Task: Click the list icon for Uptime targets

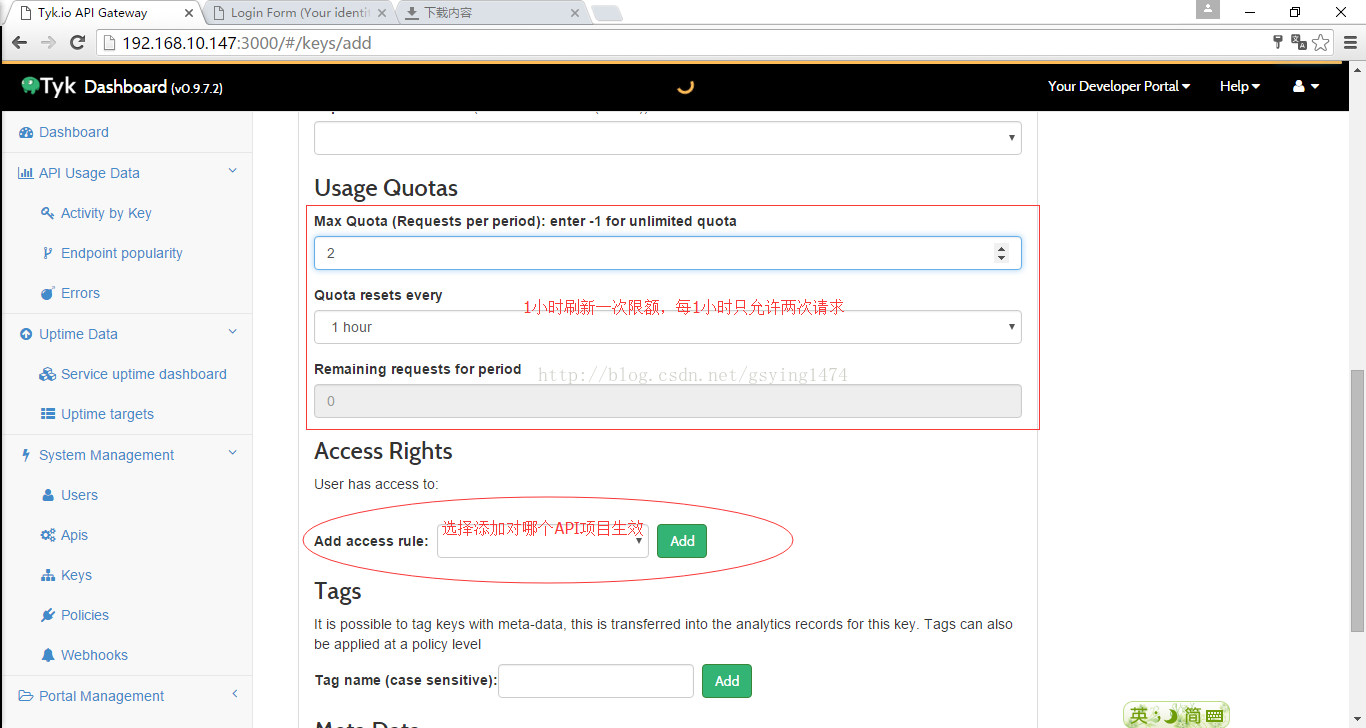Action: coord(47,414)
